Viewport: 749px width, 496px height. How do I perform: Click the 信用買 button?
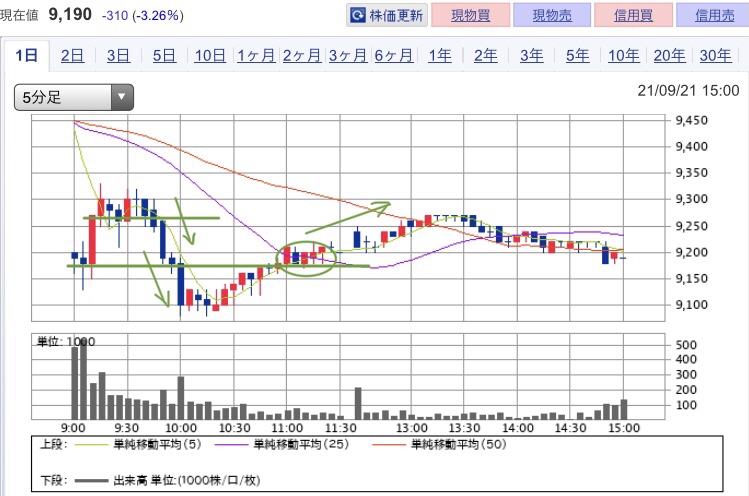pyautogui.click(x=633, y=15)
